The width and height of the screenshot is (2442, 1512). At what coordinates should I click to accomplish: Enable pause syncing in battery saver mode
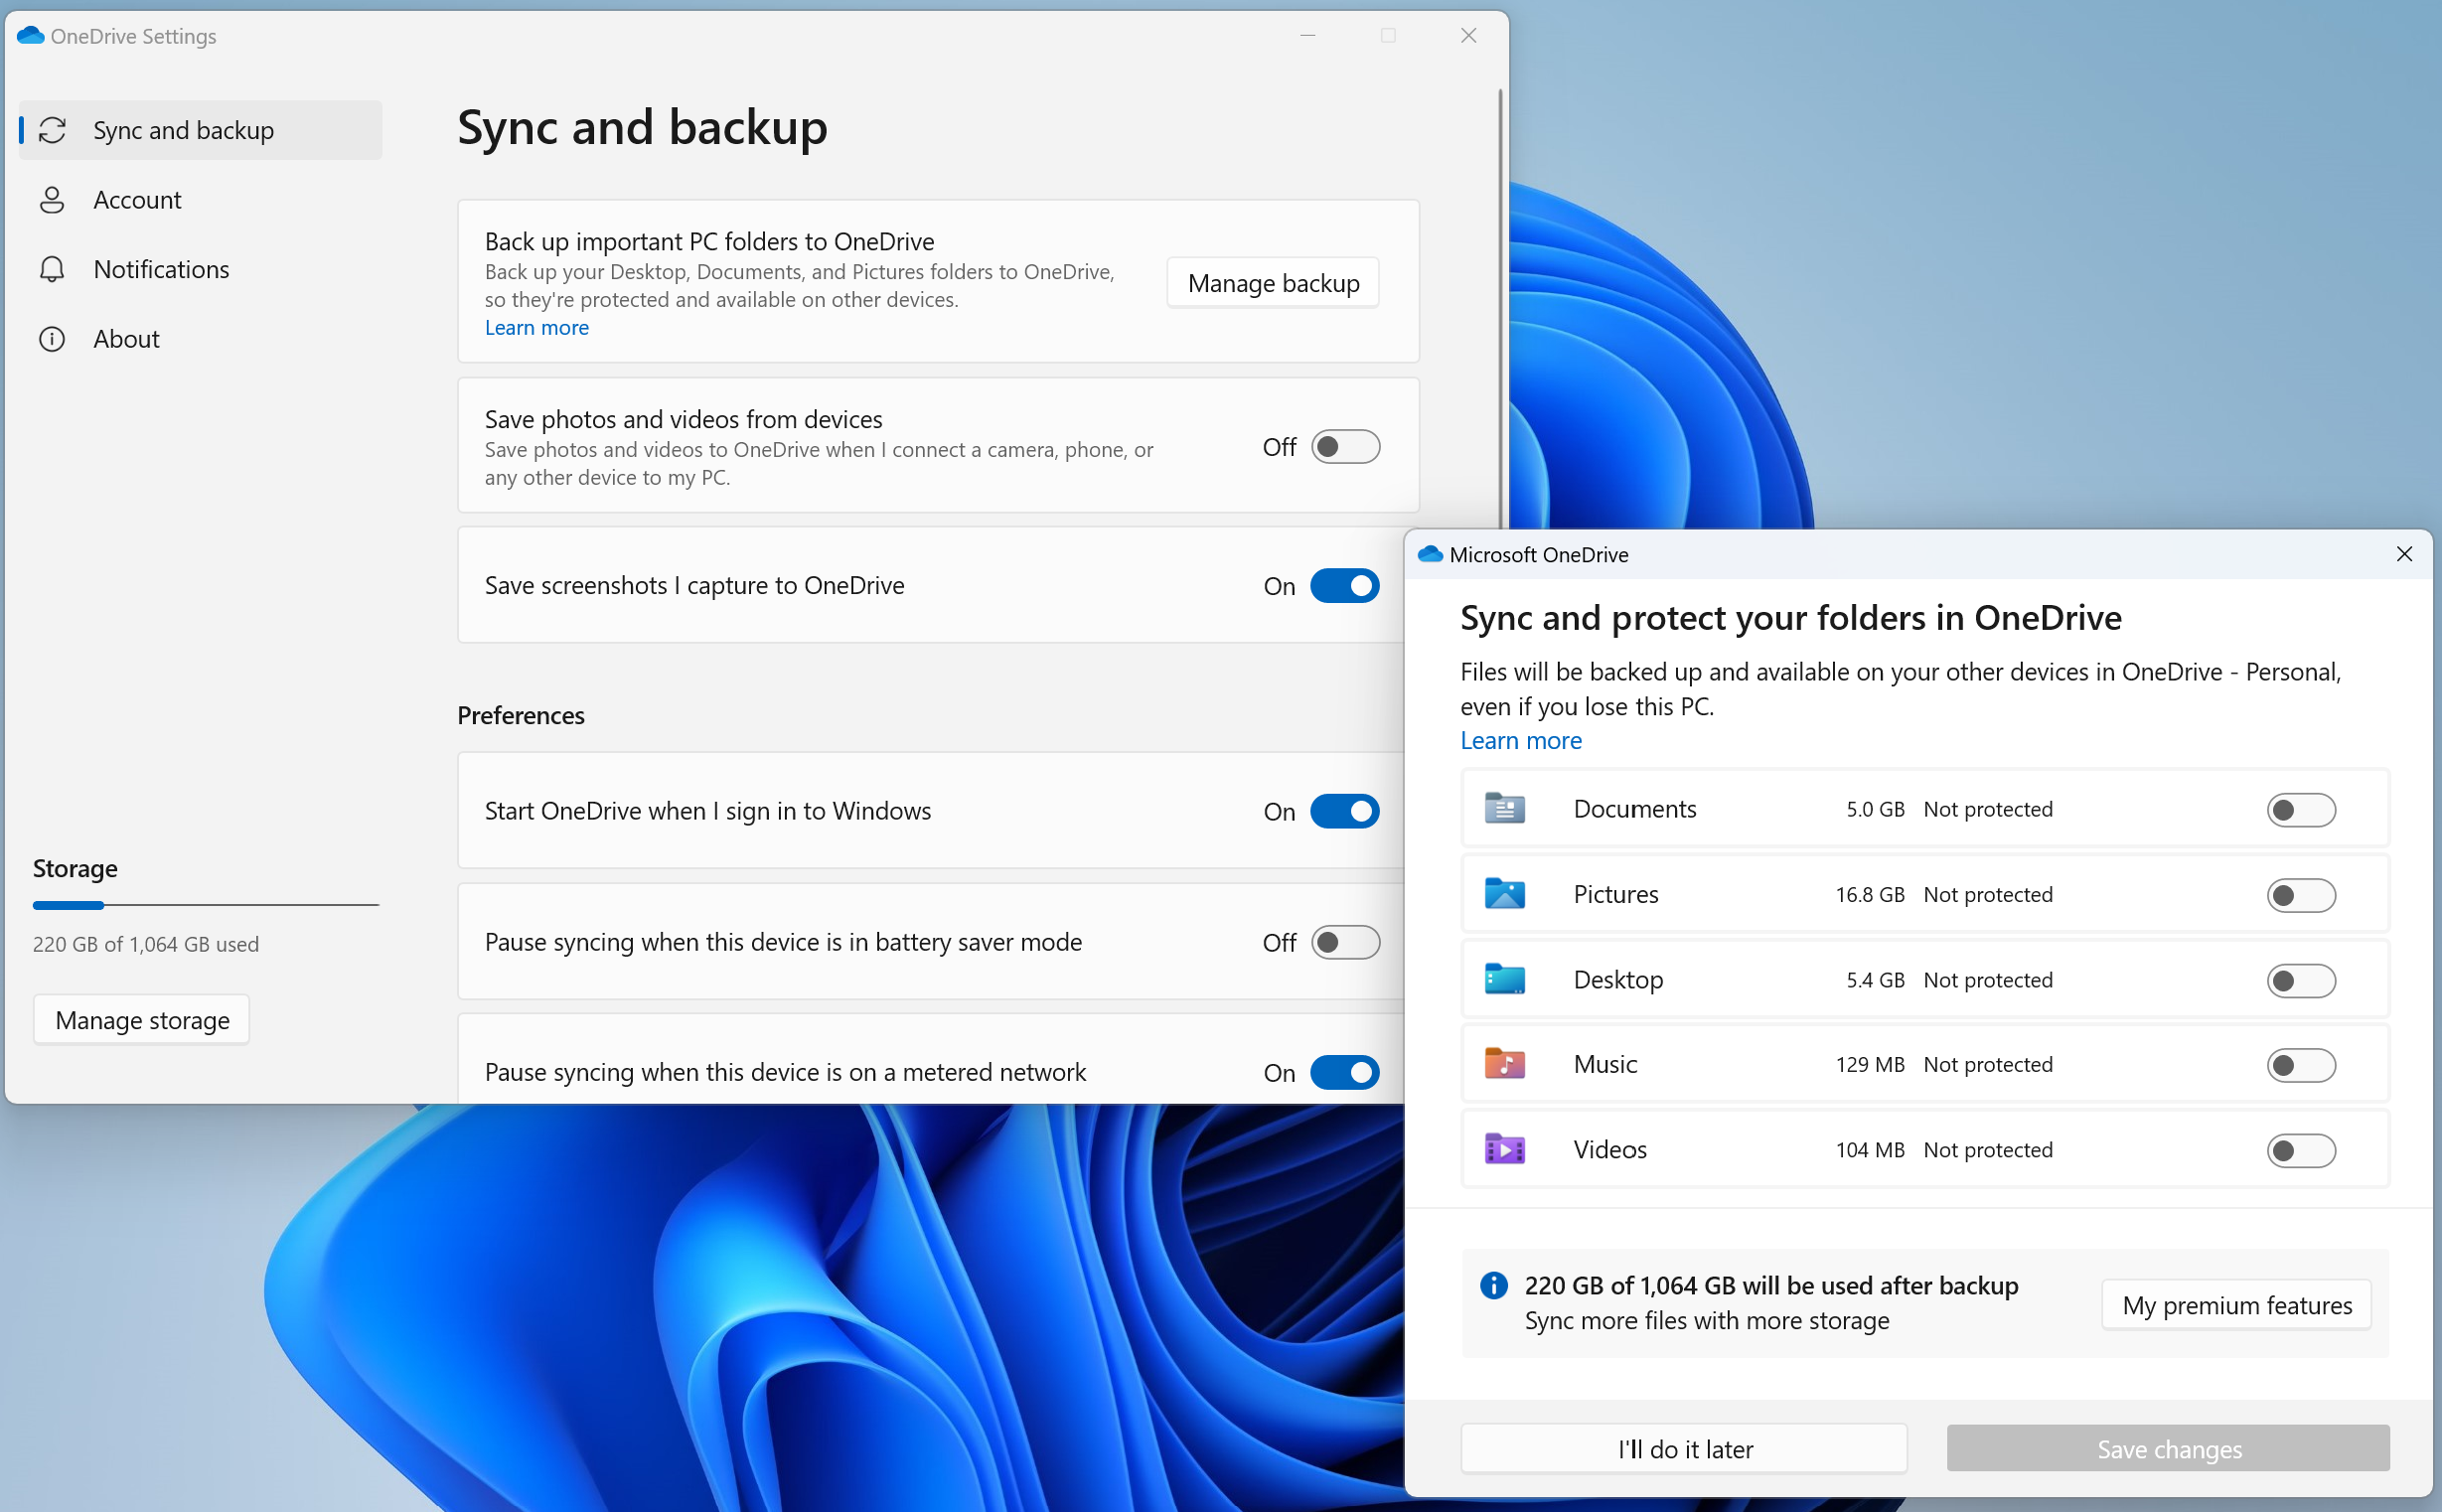1345,942
